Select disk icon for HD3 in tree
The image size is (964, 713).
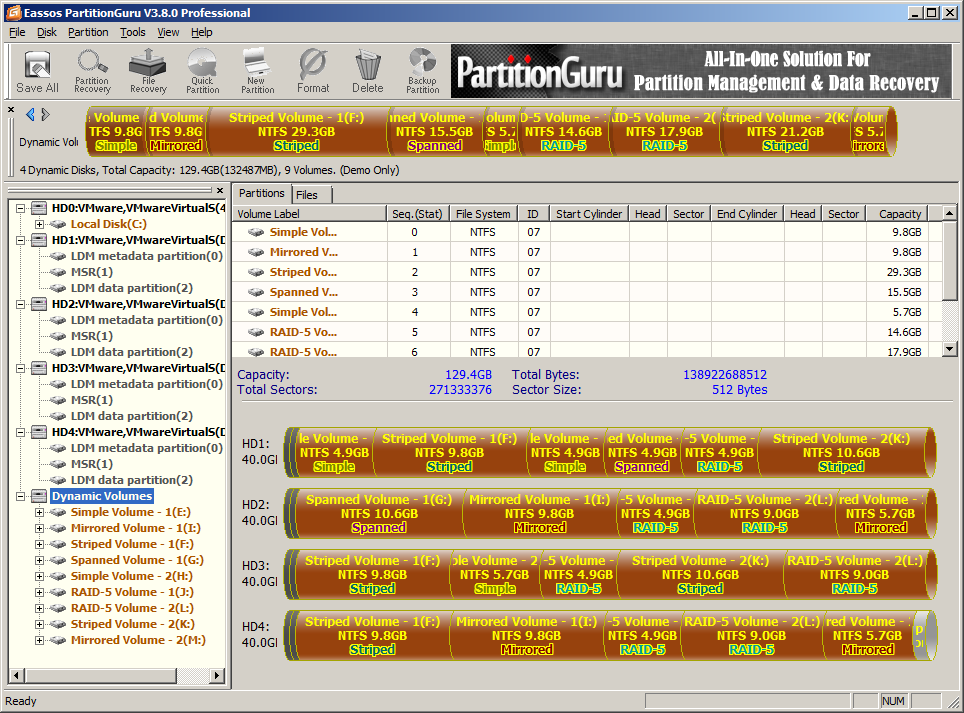pos(39,368)
